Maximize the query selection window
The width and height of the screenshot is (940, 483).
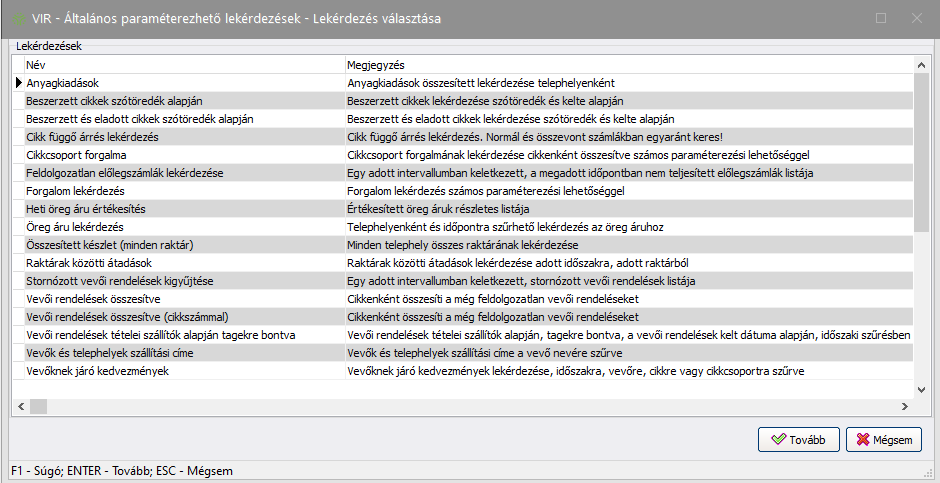coord(881,18)
